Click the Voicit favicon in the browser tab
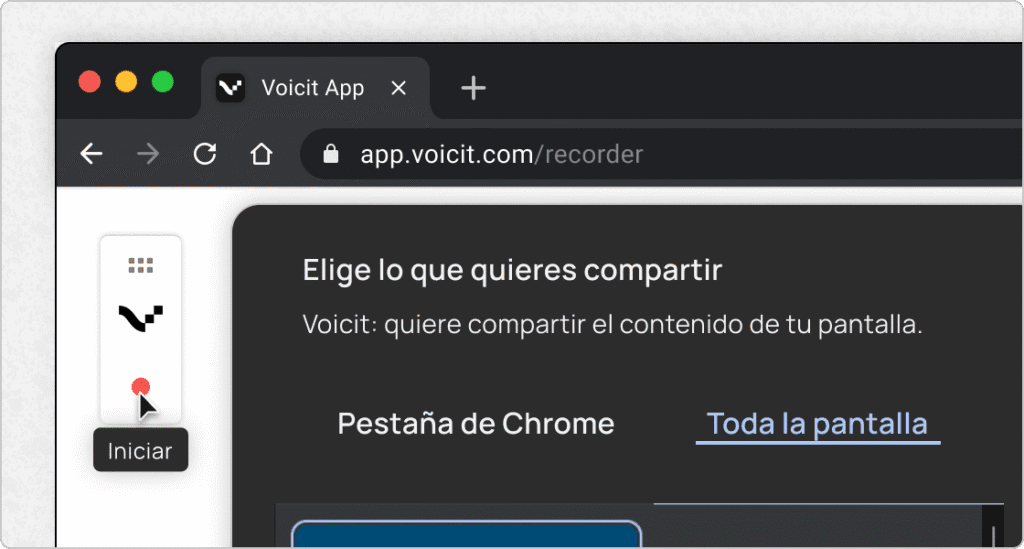 (230, 88)
